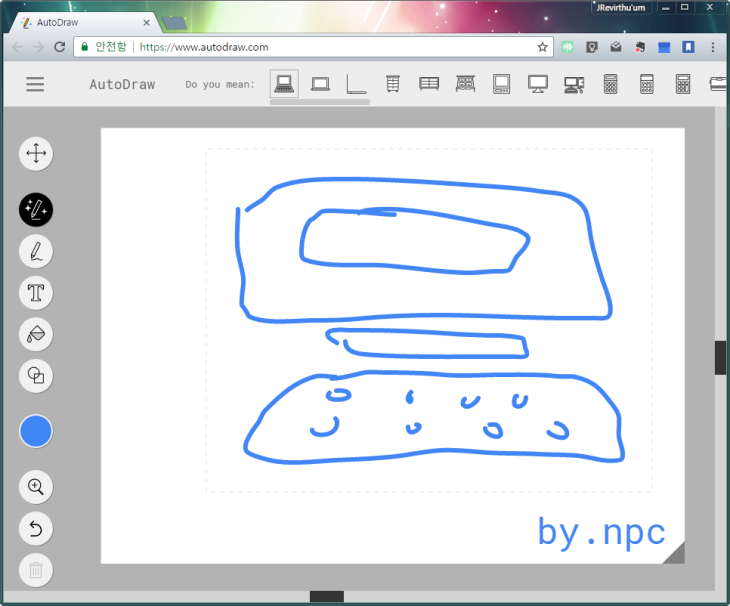Choose the tall chest of drawers suggestion
Screen dimensions: 730x606
pyautogui.click(x=393, y=84)
